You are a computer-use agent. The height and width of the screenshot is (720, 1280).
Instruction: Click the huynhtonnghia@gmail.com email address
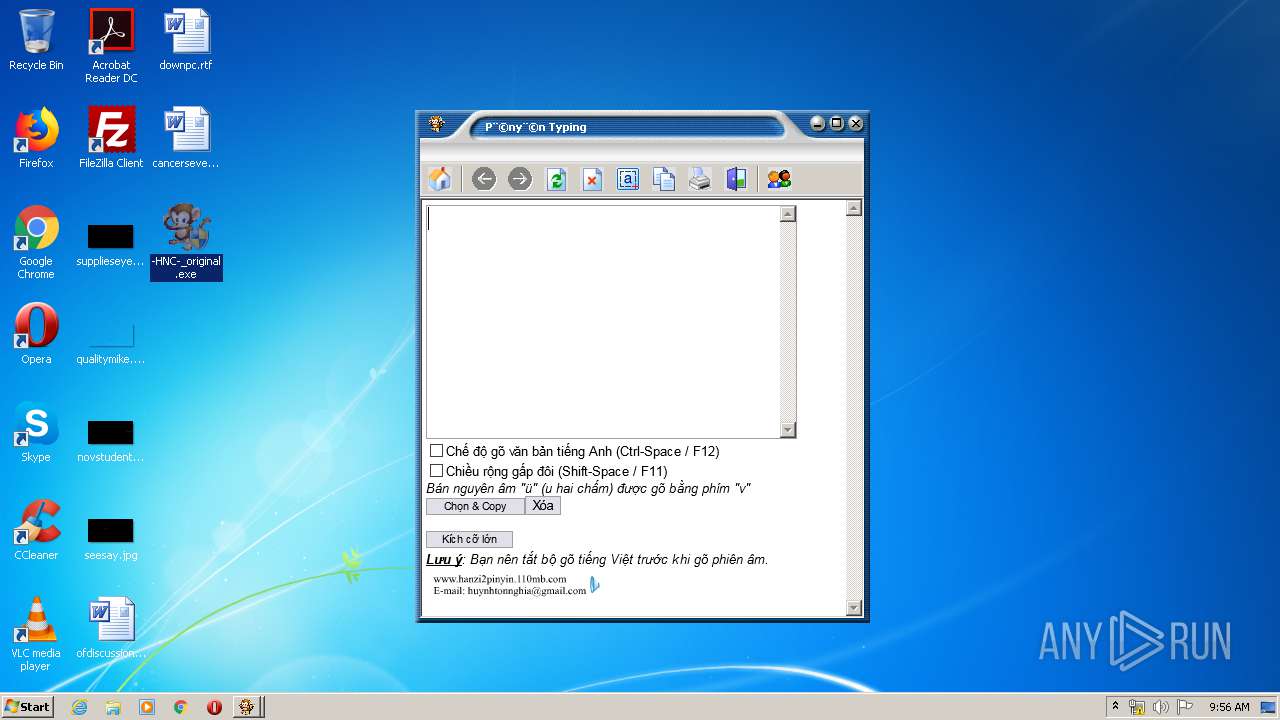coord(527,591)
